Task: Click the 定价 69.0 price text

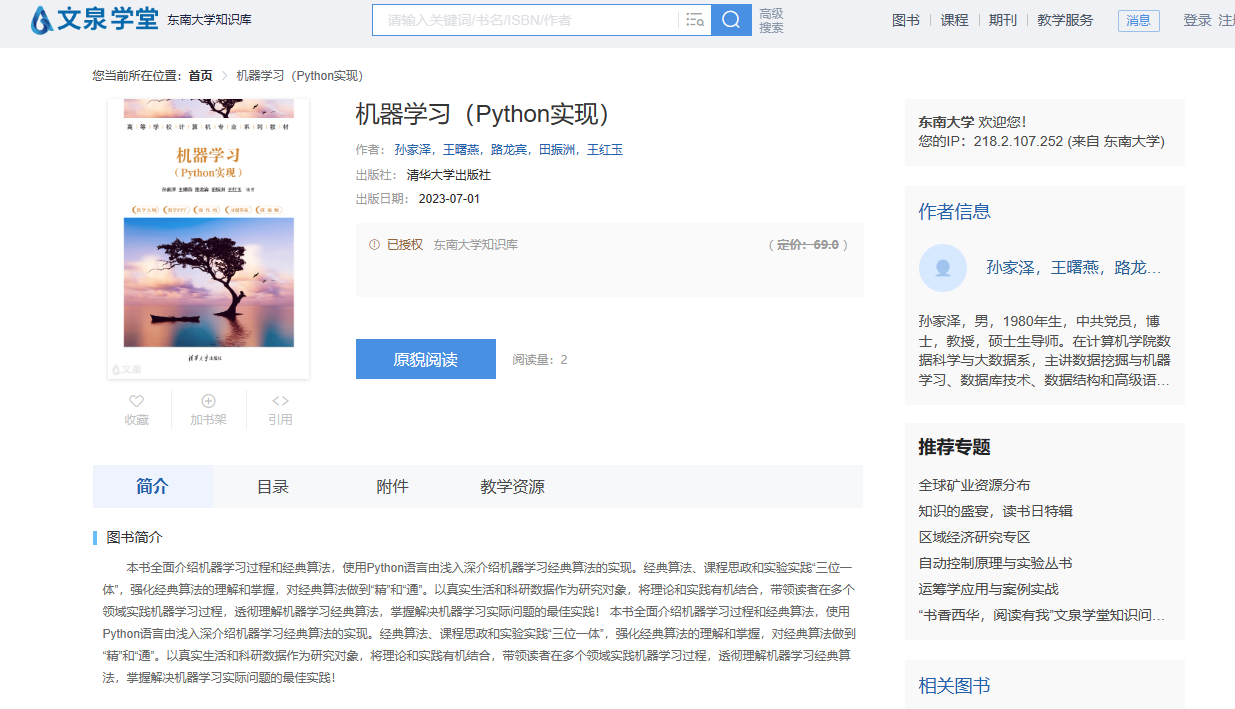Action: (808, 244)
